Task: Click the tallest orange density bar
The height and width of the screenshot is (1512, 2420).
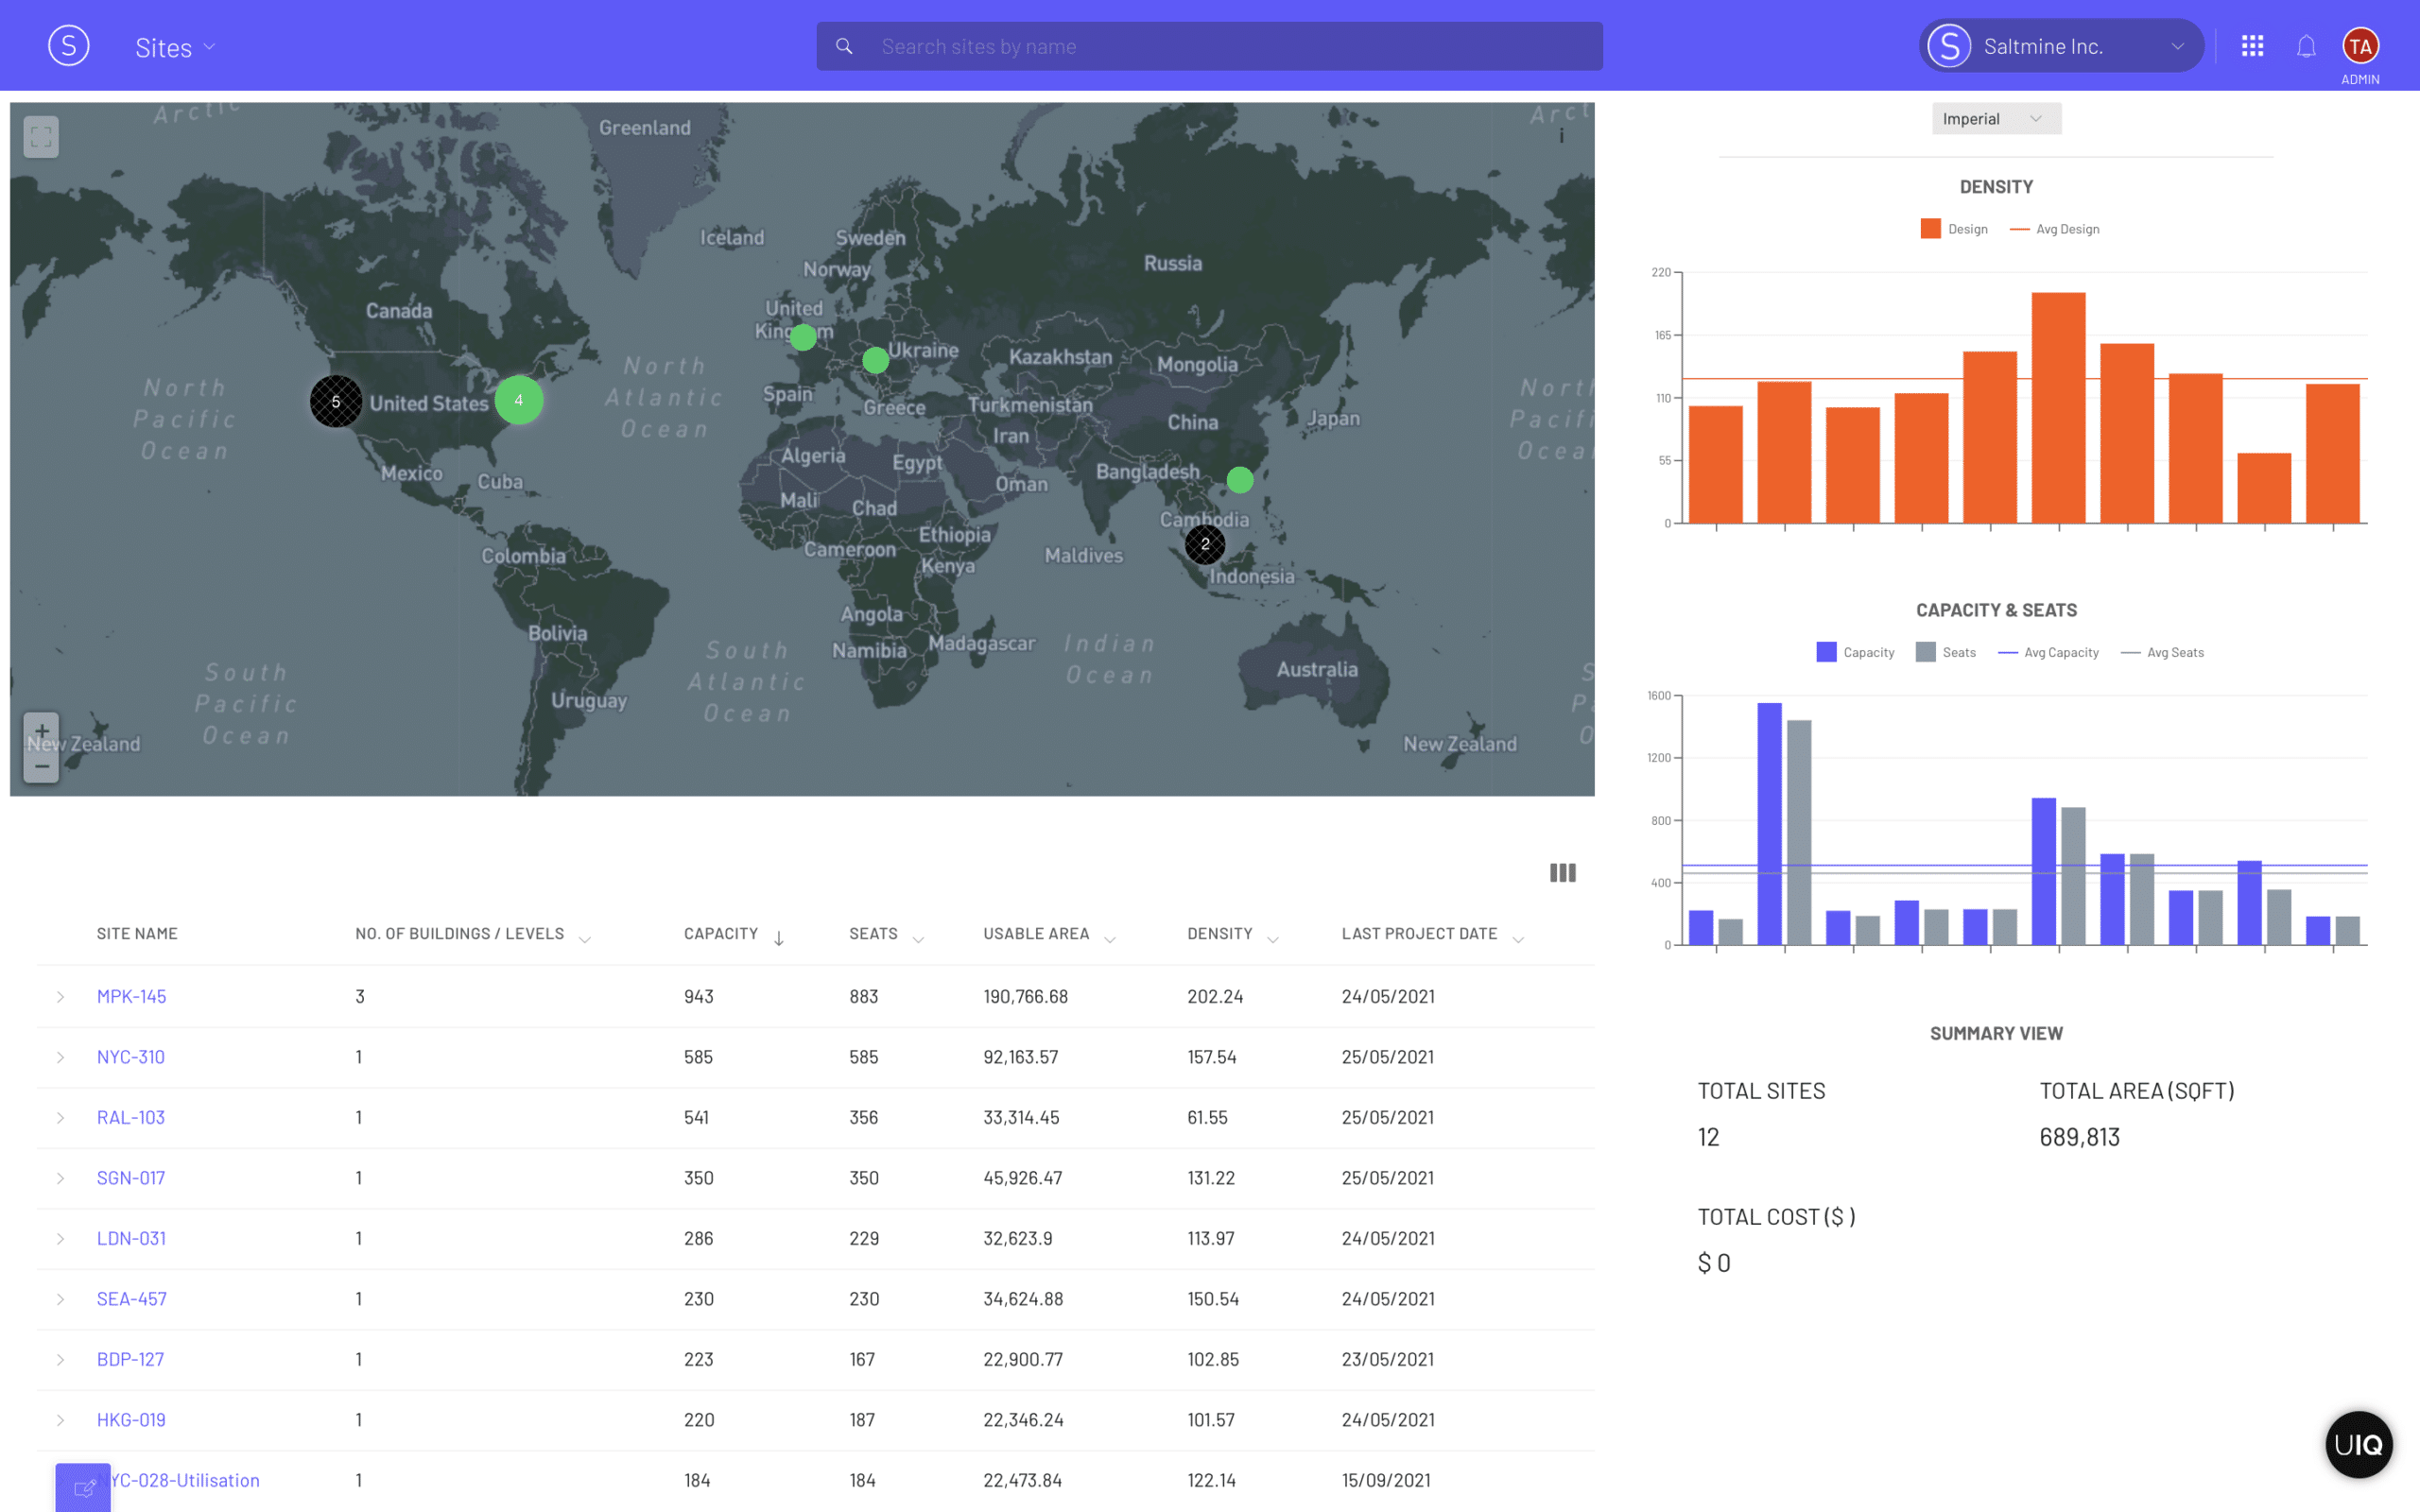Action: [2058, 408]
